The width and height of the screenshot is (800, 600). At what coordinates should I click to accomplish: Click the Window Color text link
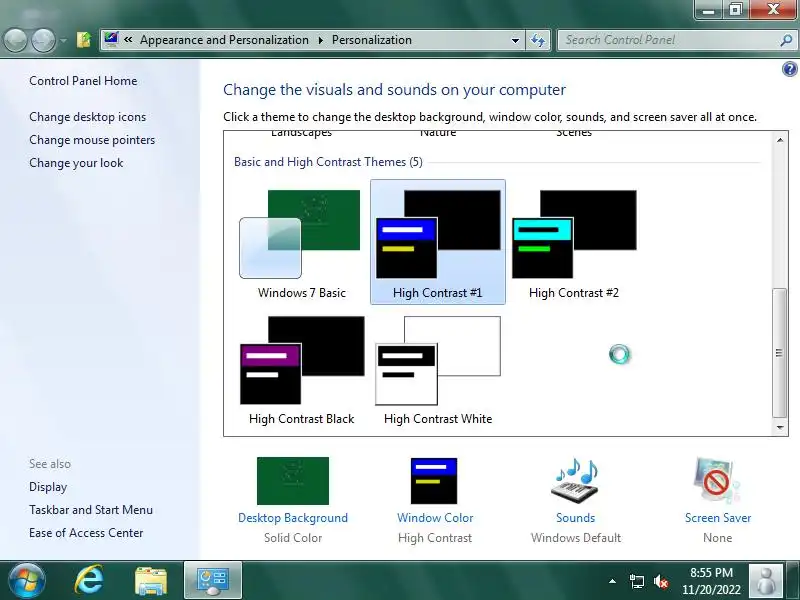click(435, 518)
